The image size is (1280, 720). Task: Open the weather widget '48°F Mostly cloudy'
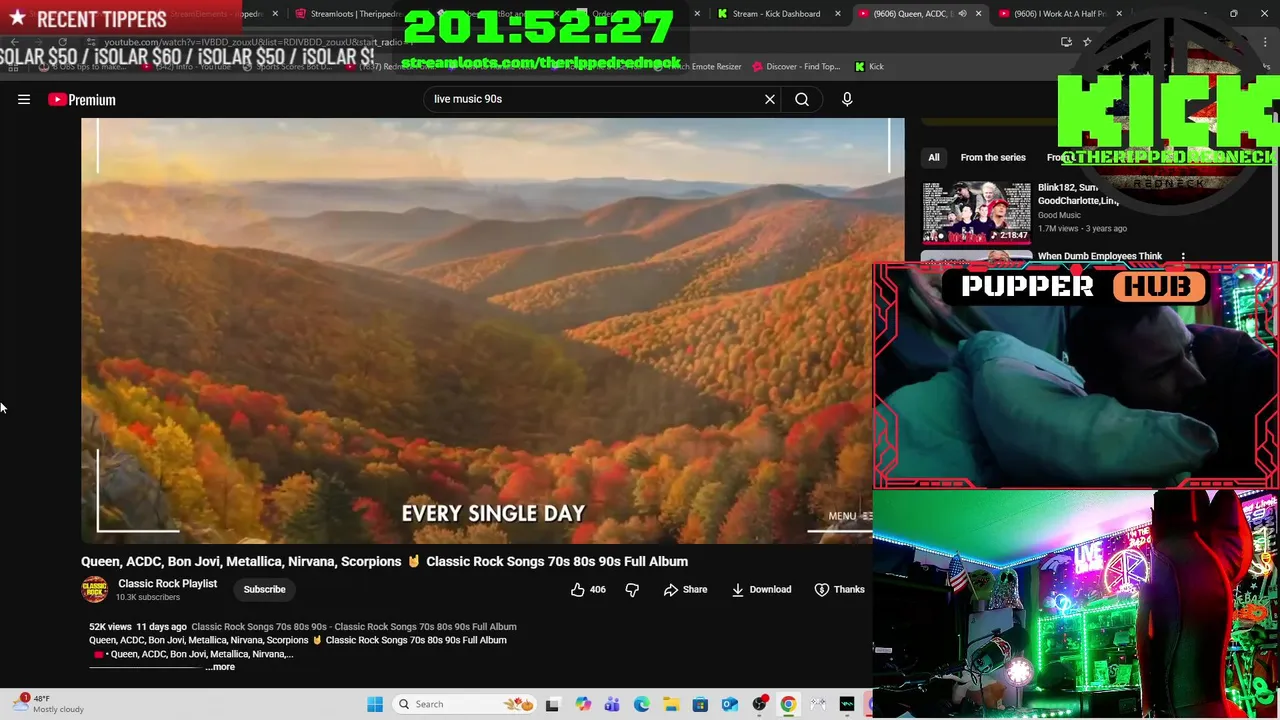pos(48,704)
